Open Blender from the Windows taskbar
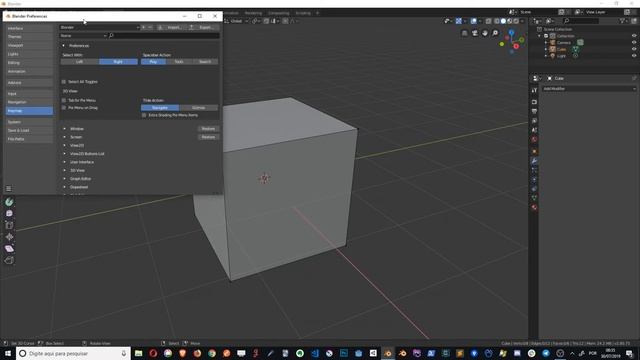Image resolution: width=640 pixels, height=360 pixels. point(388,353)
